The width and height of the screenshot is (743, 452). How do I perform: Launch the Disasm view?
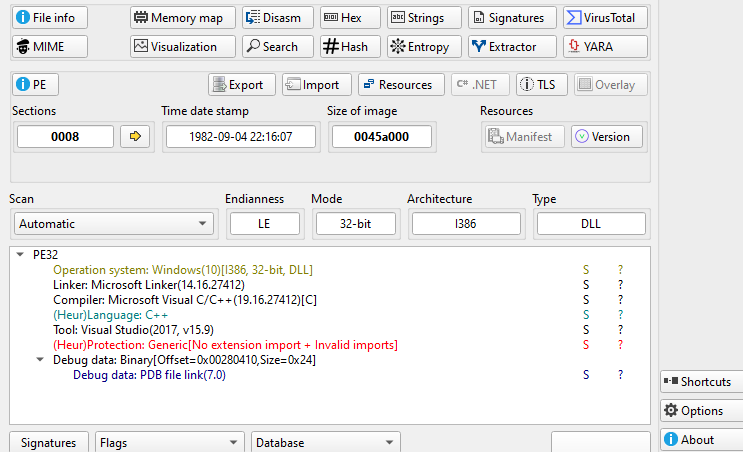(276, 18)
